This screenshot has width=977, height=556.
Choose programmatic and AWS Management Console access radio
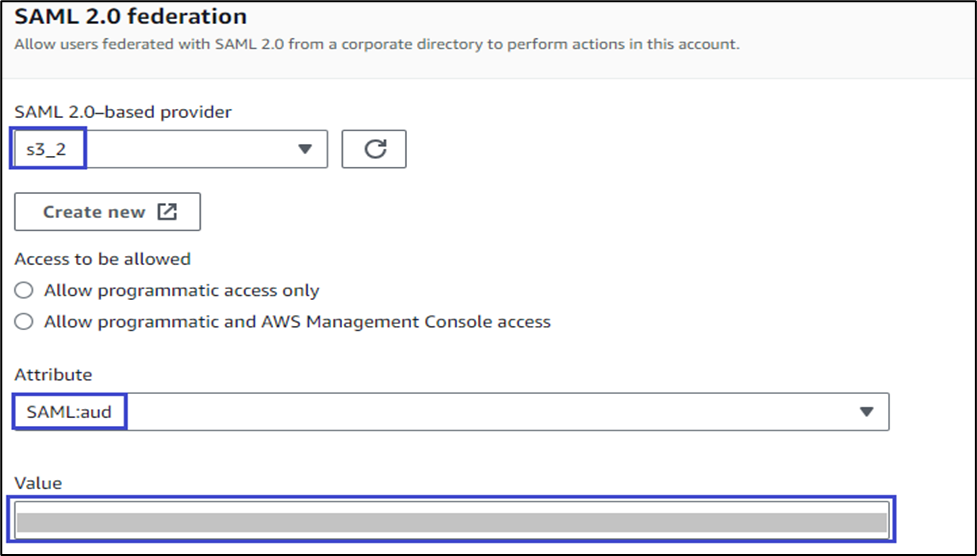tap(24, 322)
